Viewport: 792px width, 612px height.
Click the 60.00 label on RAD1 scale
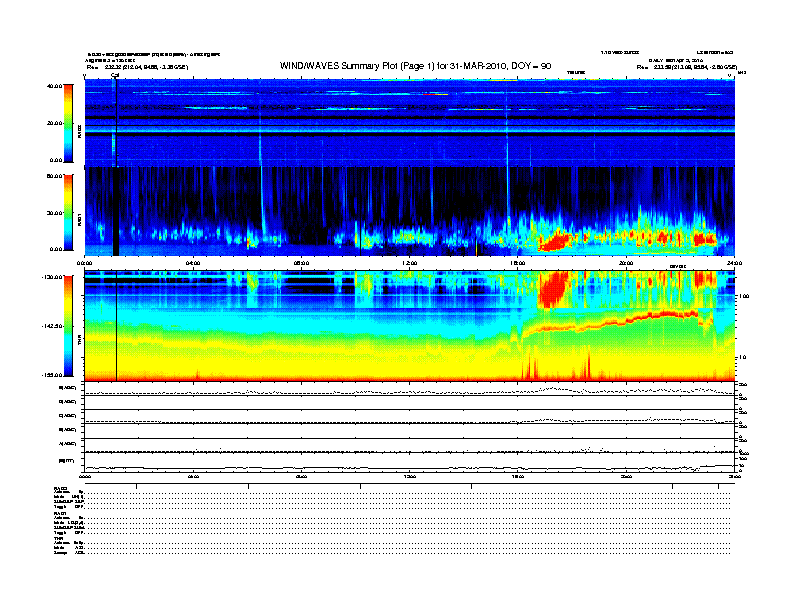[55, 176]
